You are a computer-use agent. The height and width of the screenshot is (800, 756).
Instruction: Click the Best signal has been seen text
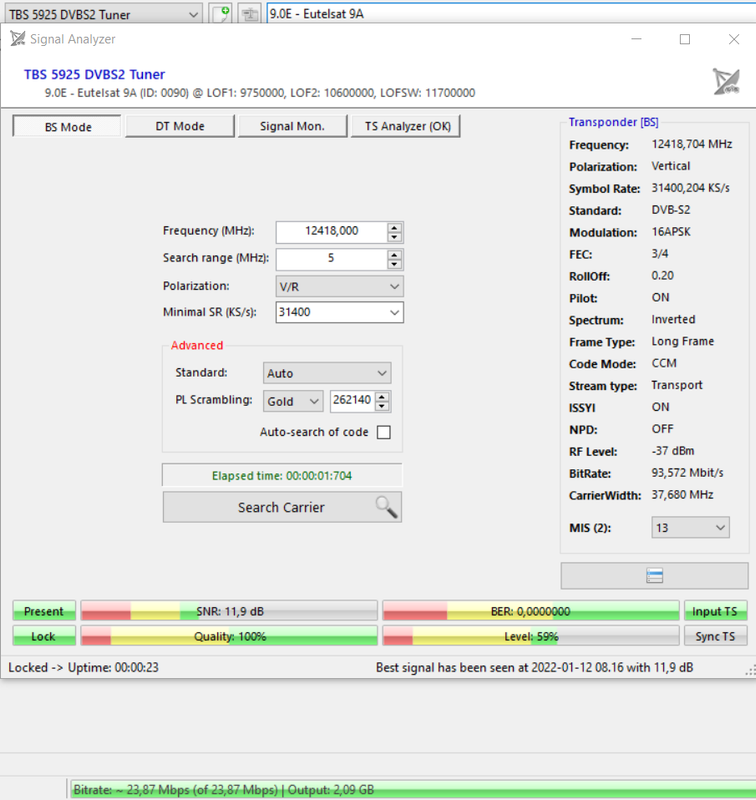[x=535, y=667]
